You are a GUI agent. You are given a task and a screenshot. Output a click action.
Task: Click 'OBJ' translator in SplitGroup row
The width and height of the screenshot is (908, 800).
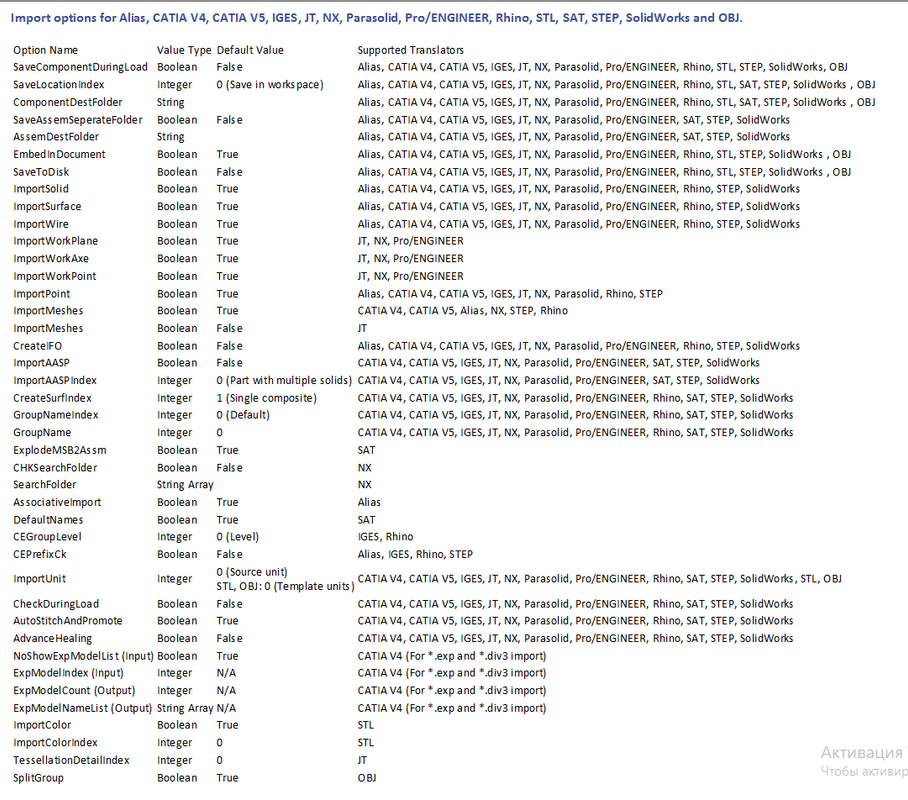[x=367, y=778]
